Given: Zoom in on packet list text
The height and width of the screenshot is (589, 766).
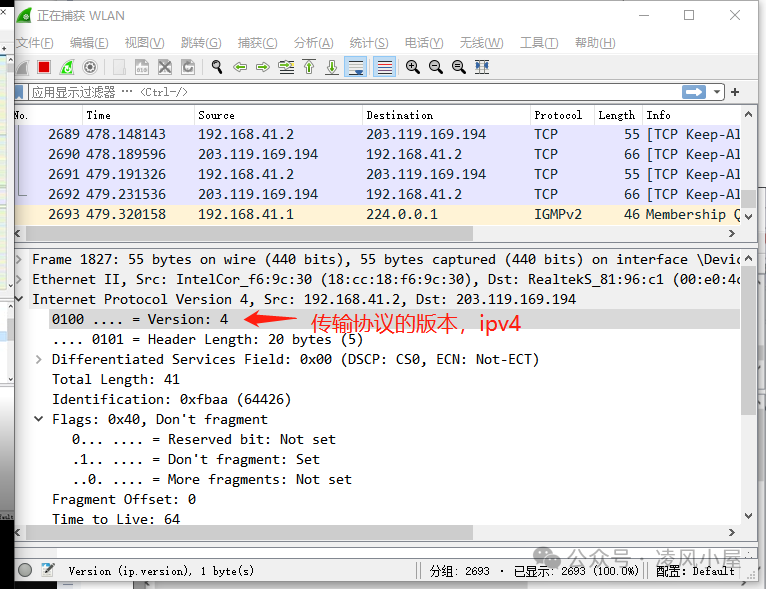Looking at the screenshot, I should click(x=412, y=67).
